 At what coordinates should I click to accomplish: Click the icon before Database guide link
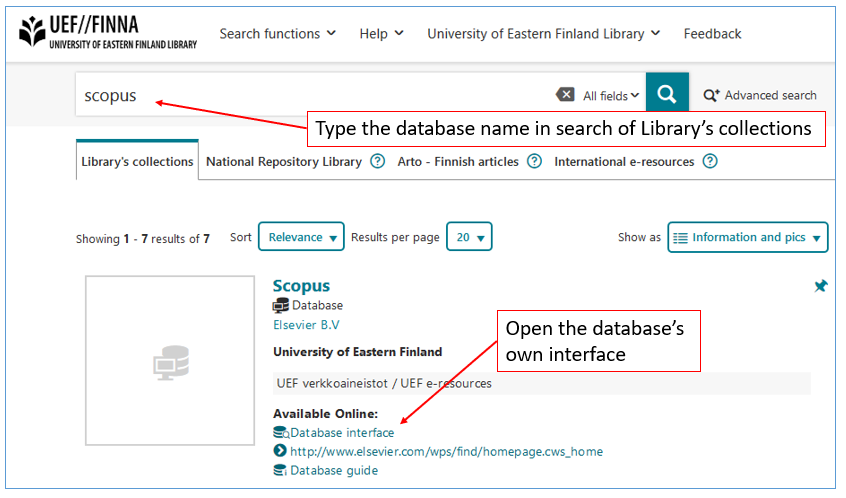[x=280, y=470]
